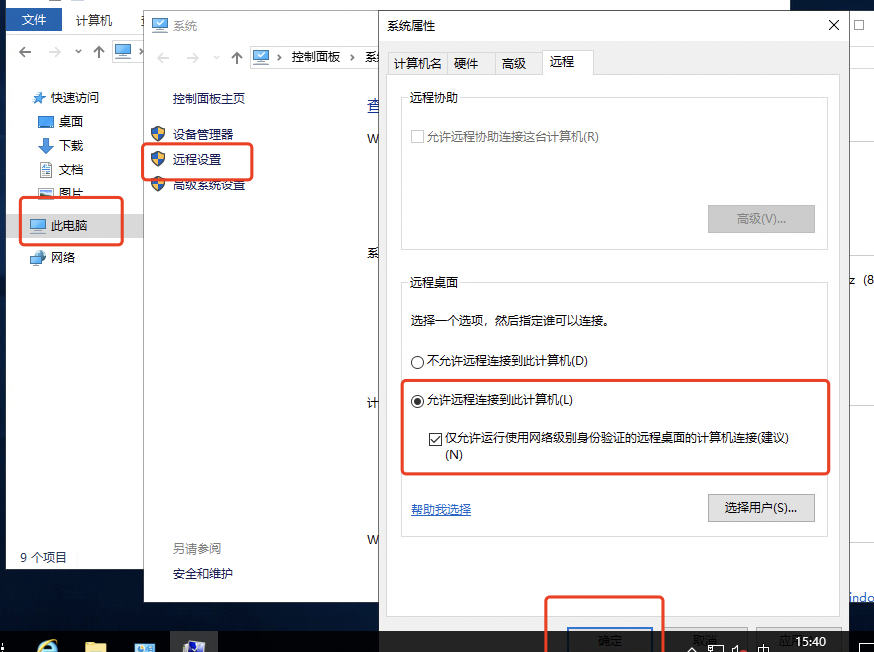Expand recent locations dropdown in File Explorer
This screenshot has height=652, width=874.
(78, 51)
